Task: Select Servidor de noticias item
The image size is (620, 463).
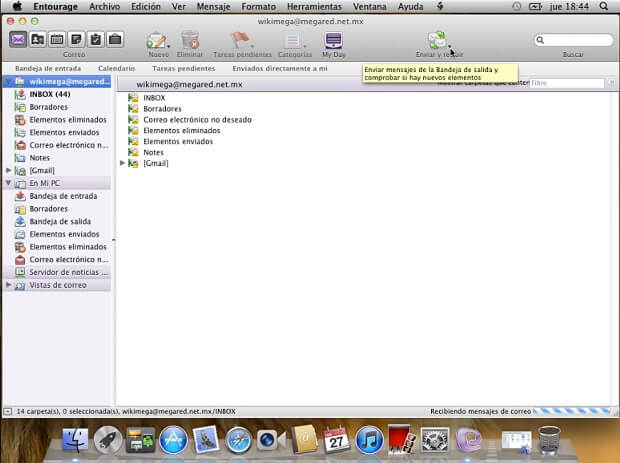Action: coord(68,272)
